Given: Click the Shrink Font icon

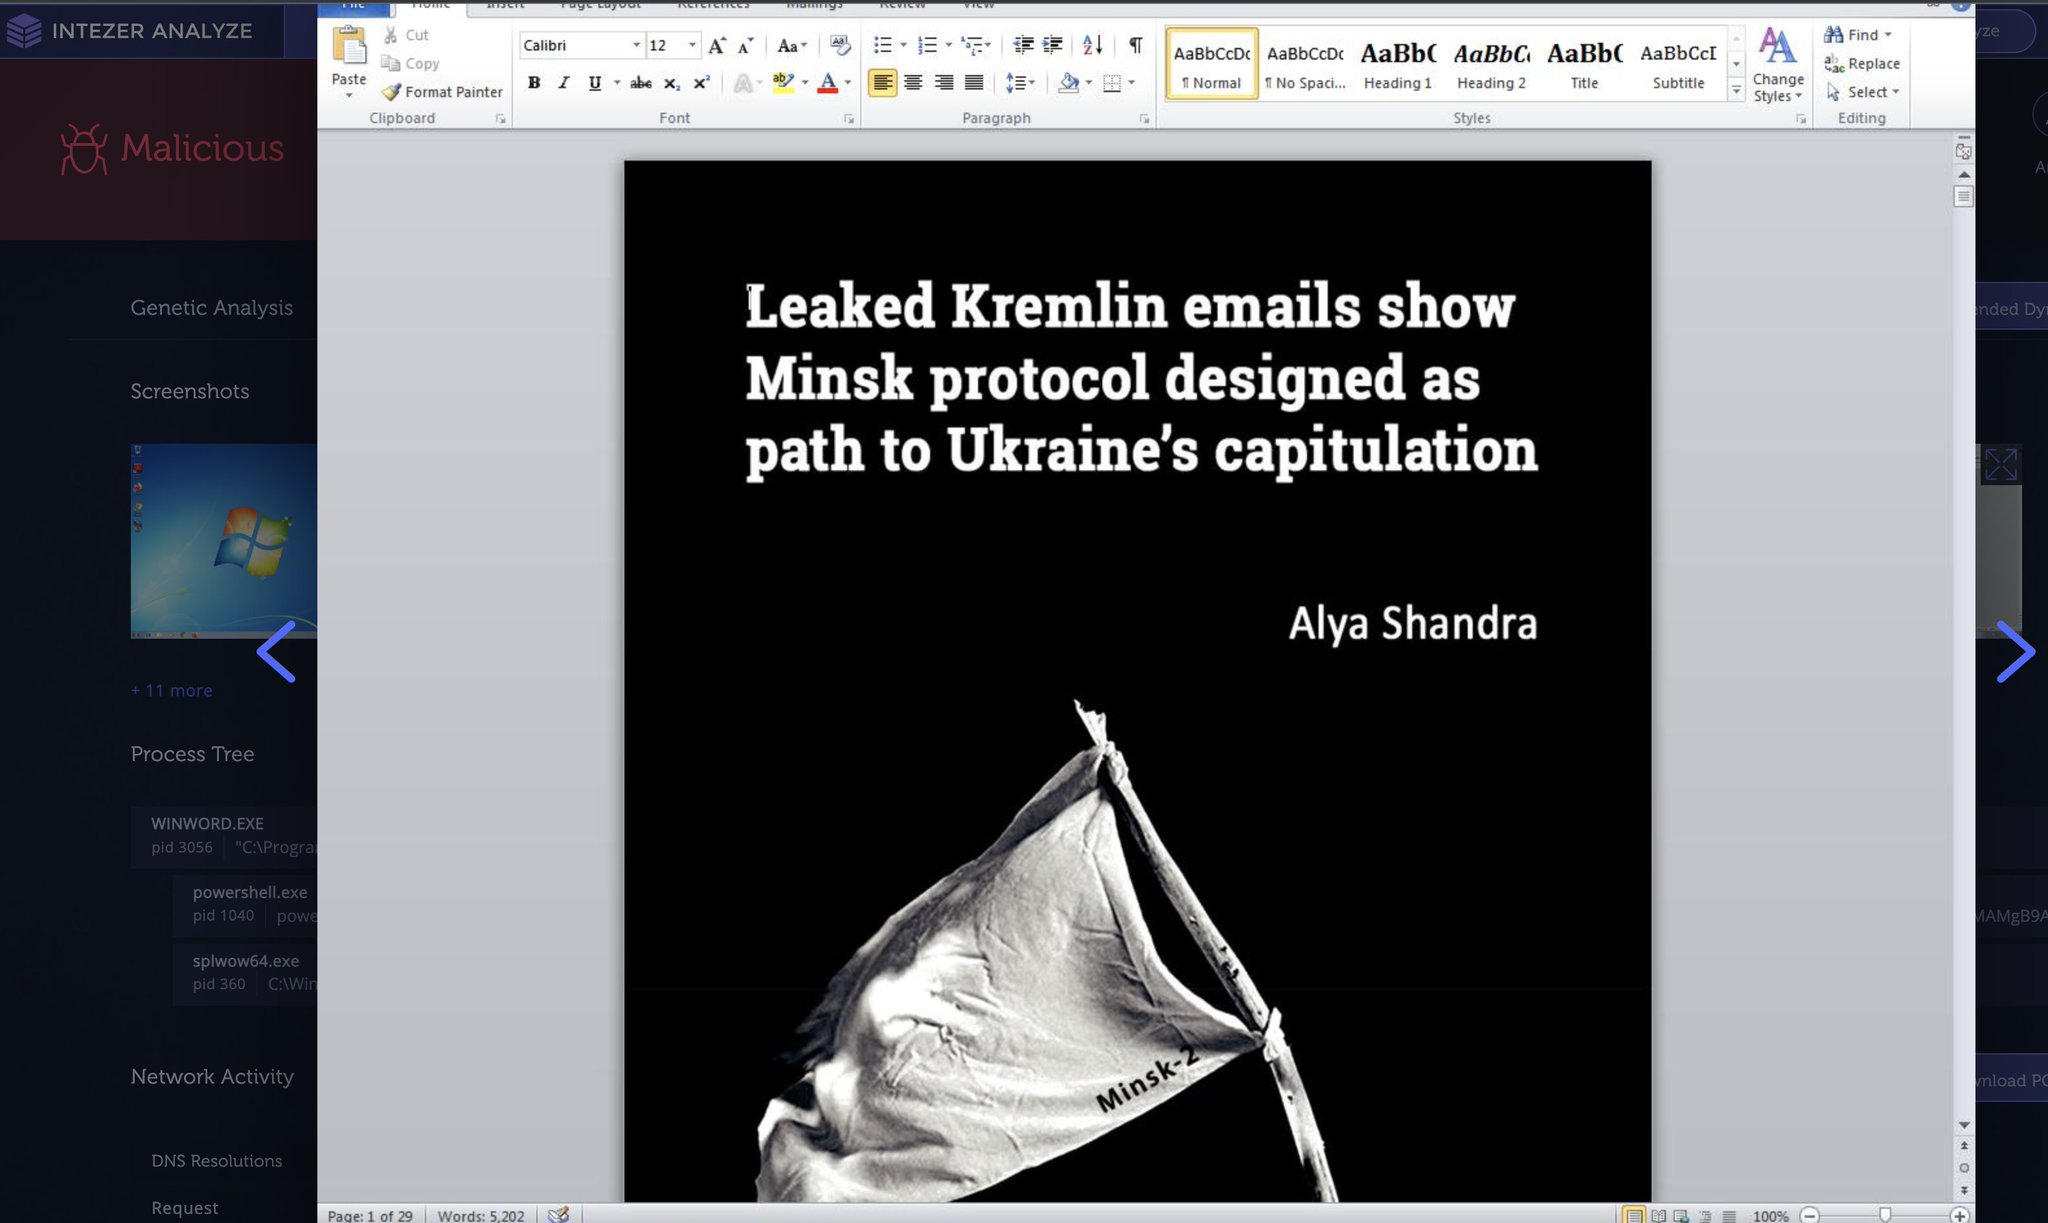Looking at the screenshot, I should point(745,45).
